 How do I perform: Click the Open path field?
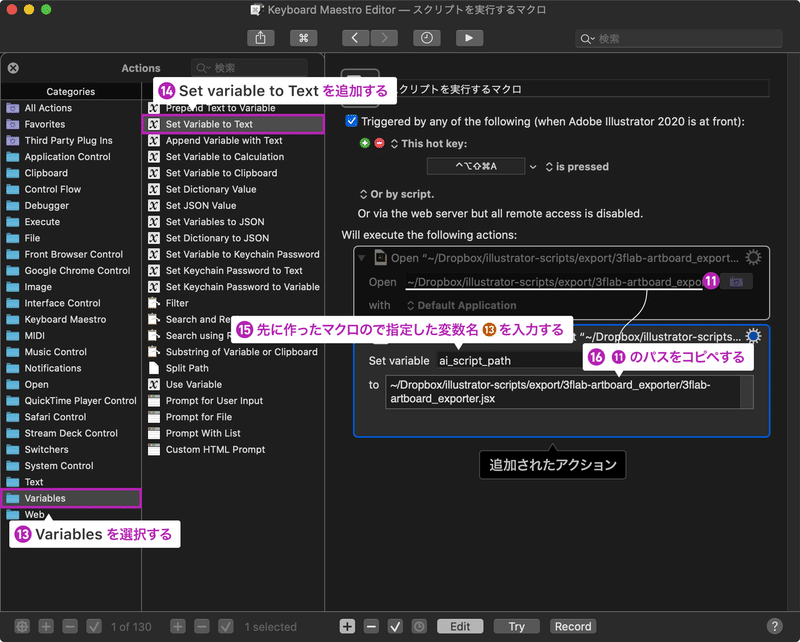(x=554, y=282)
